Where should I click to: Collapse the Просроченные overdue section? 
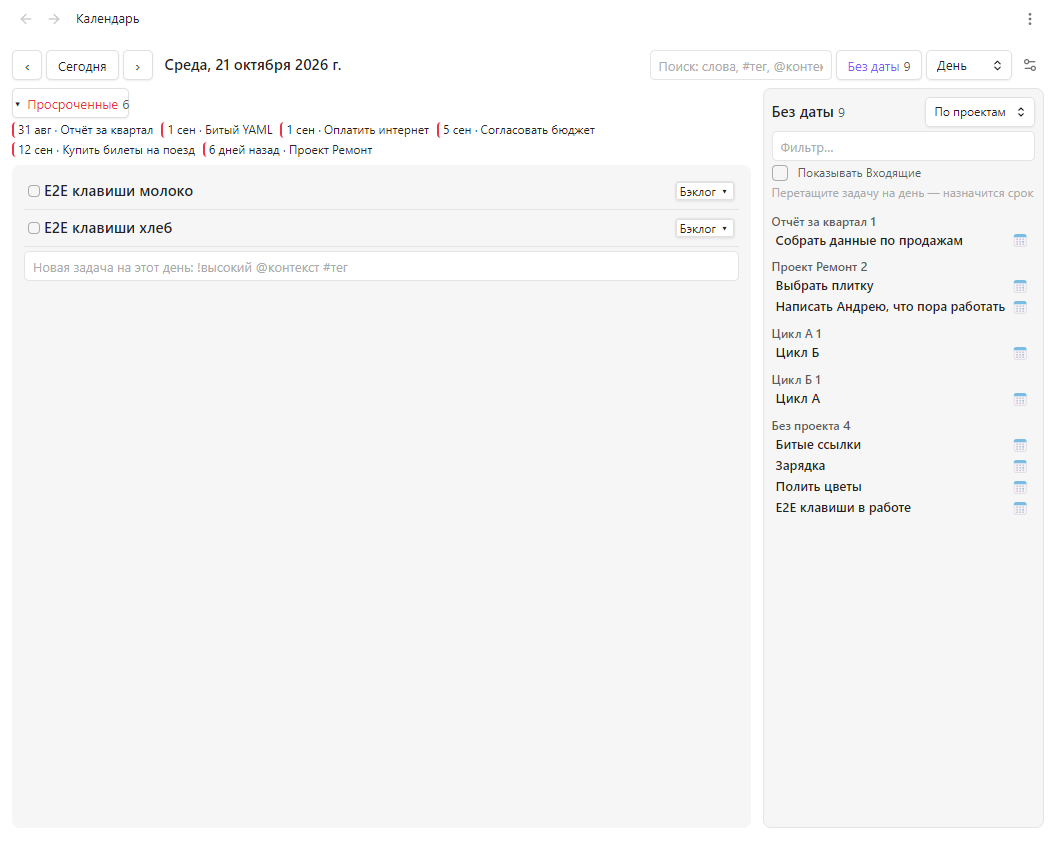71,104
